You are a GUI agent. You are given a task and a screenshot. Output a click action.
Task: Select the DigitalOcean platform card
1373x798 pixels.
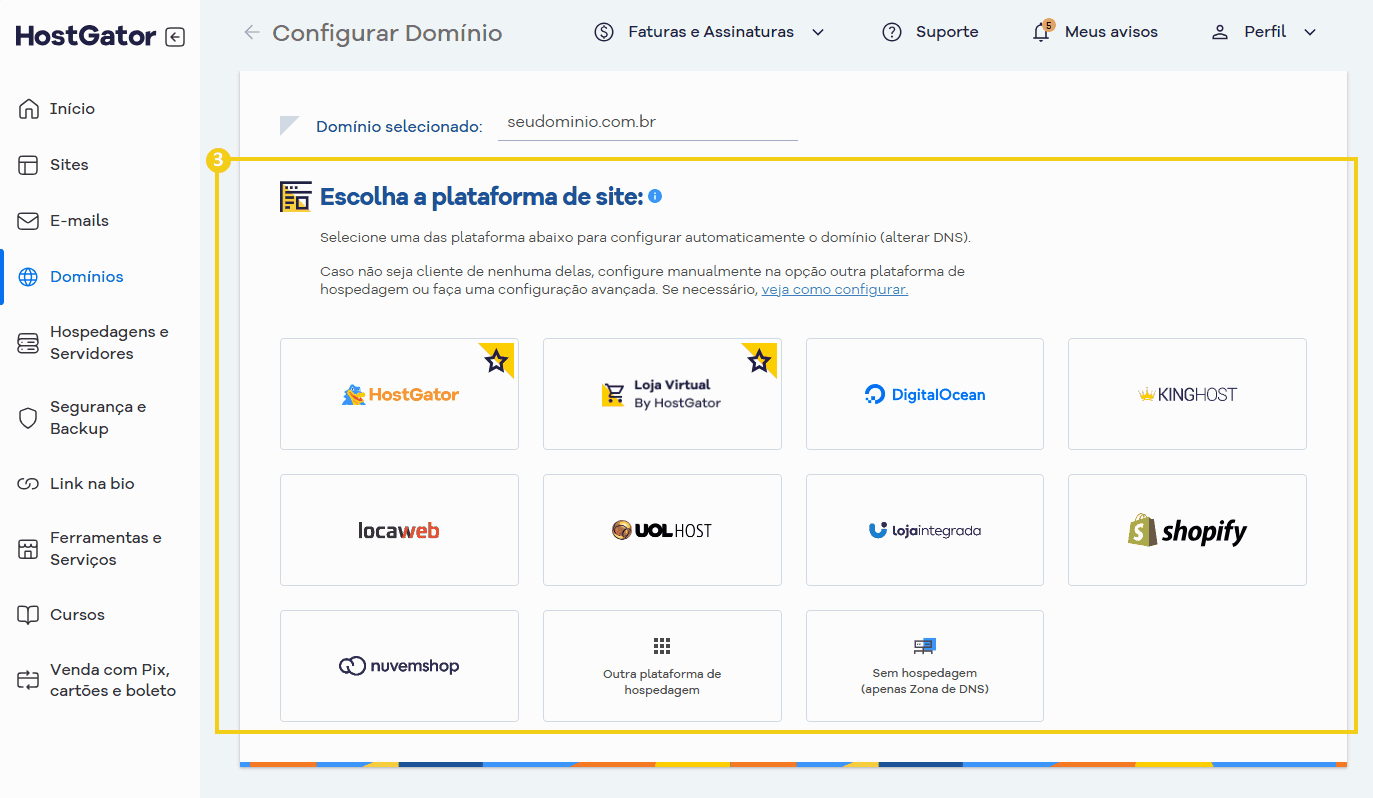[x=925, y=394]
